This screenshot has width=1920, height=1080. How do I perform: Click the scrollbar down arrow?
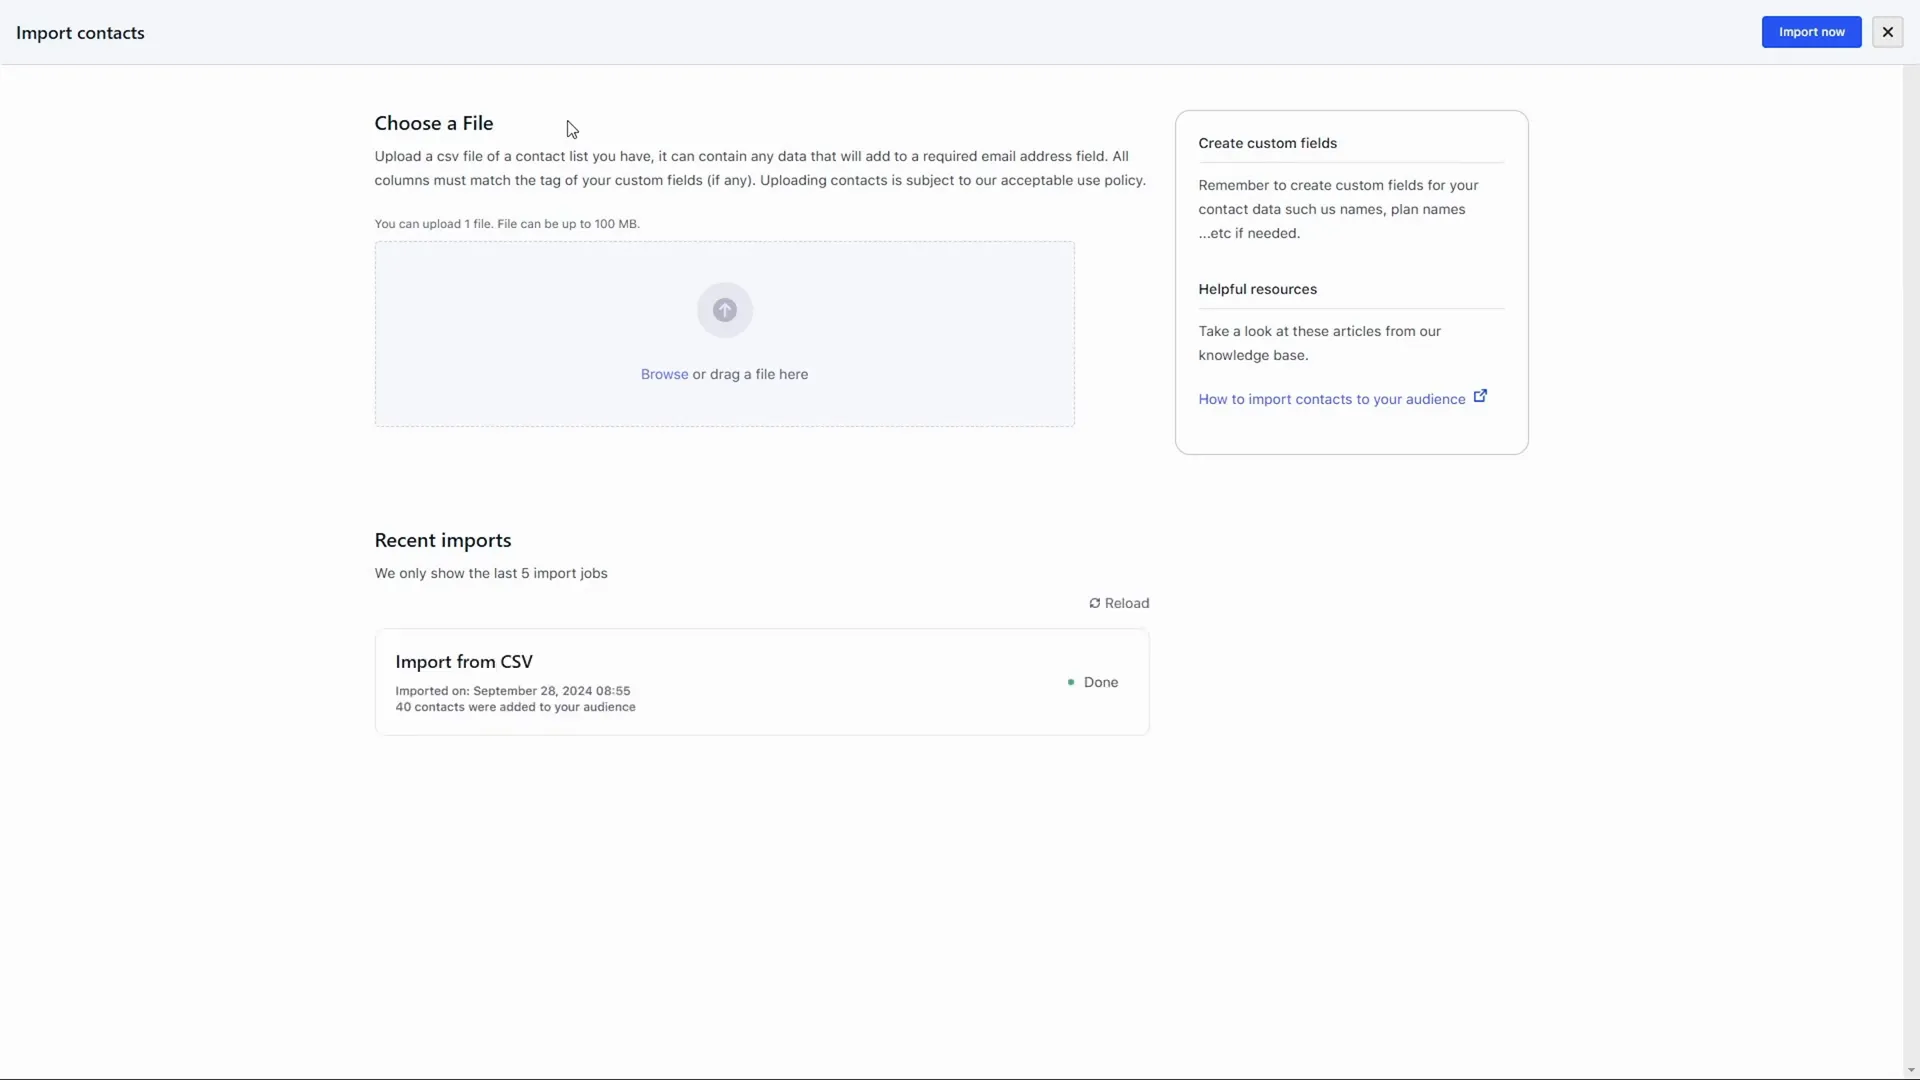(1911, 1071)
